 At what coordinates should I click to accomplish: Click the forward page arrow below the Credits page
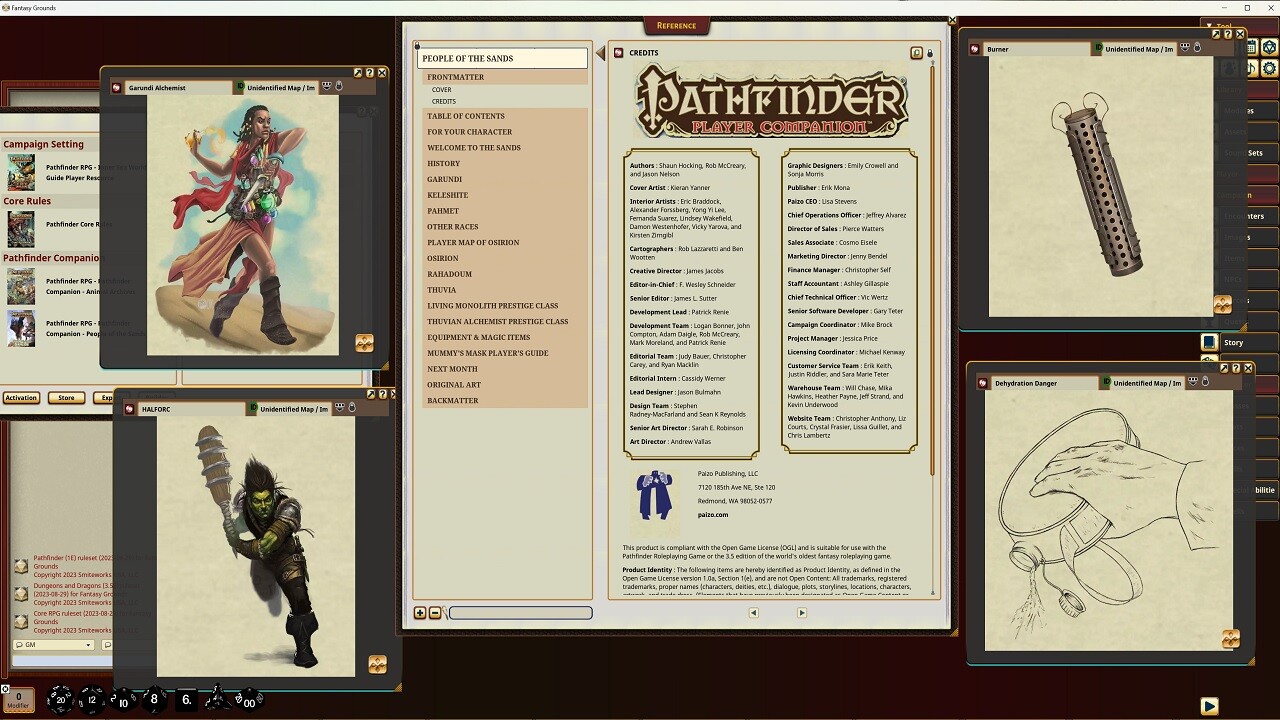(801, 612)
